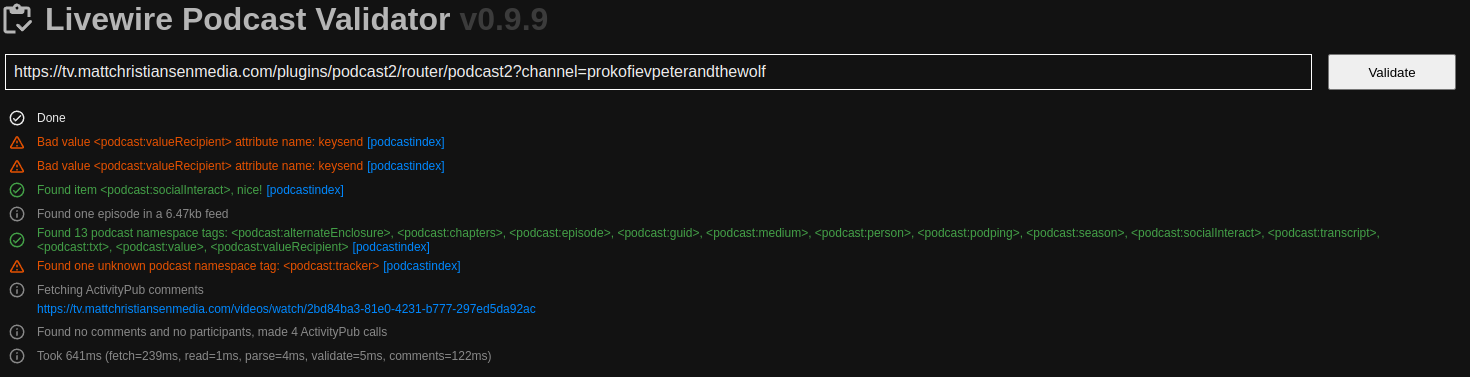Click warning icon beside unknown podcast:tracker tag

tap(17, 266)
